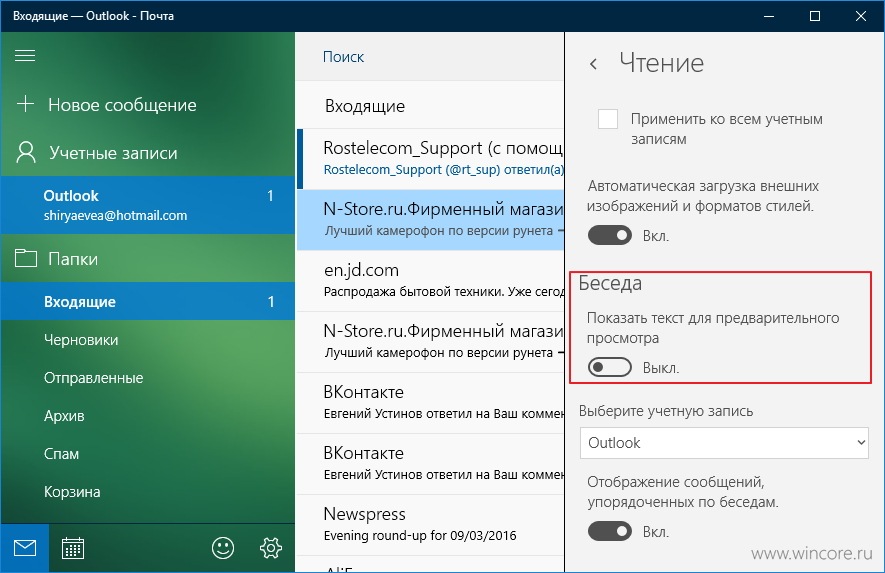Image resolution: width=885 pixels, height=573 pixels.
Task: Click Учетные записи label
Action: (x=113, y=153)
